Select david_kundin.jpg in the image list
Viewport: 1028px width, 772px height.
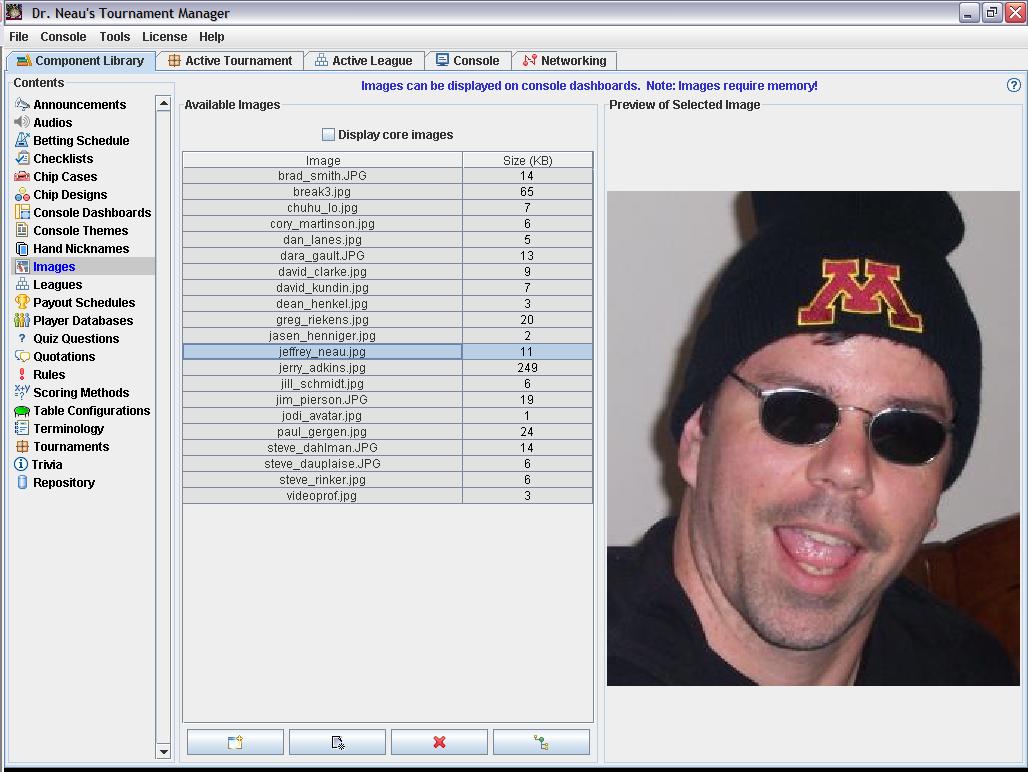[387, 288]
